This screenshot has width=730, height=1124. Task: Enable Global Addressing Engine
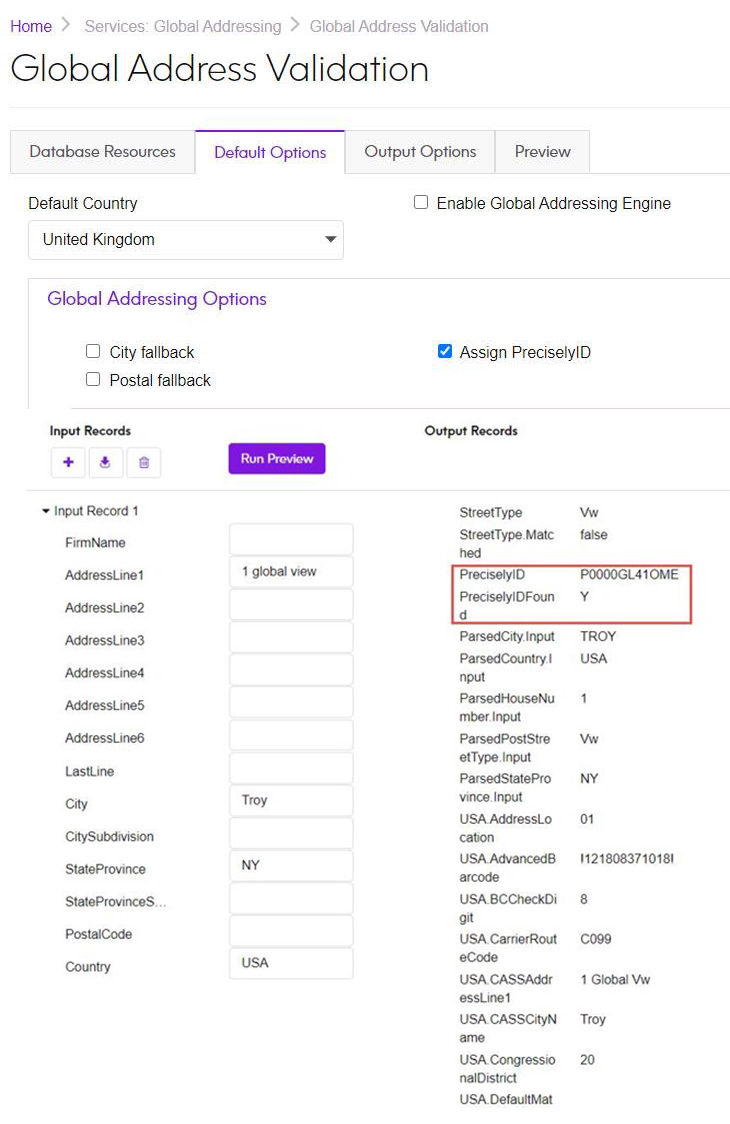421,202
